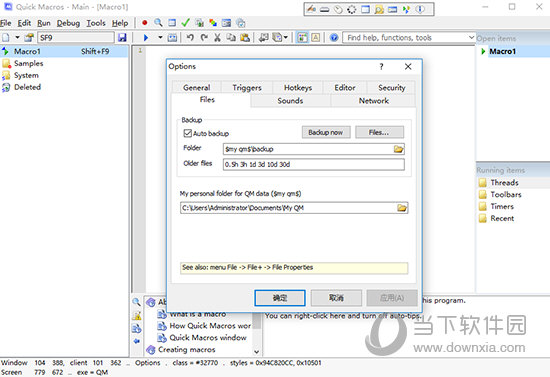Open the Debug menu

tap(68, 23)
